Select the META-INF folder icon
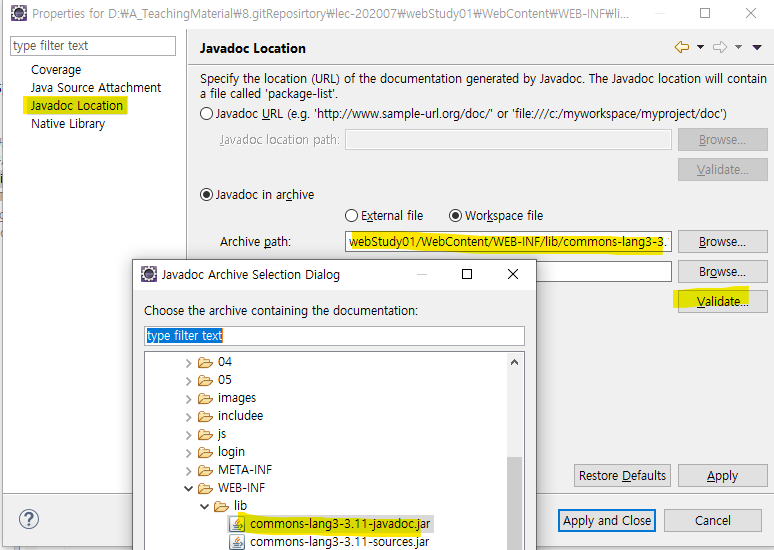The height and width of the screenshot is (550, 774). coord(205,471)
